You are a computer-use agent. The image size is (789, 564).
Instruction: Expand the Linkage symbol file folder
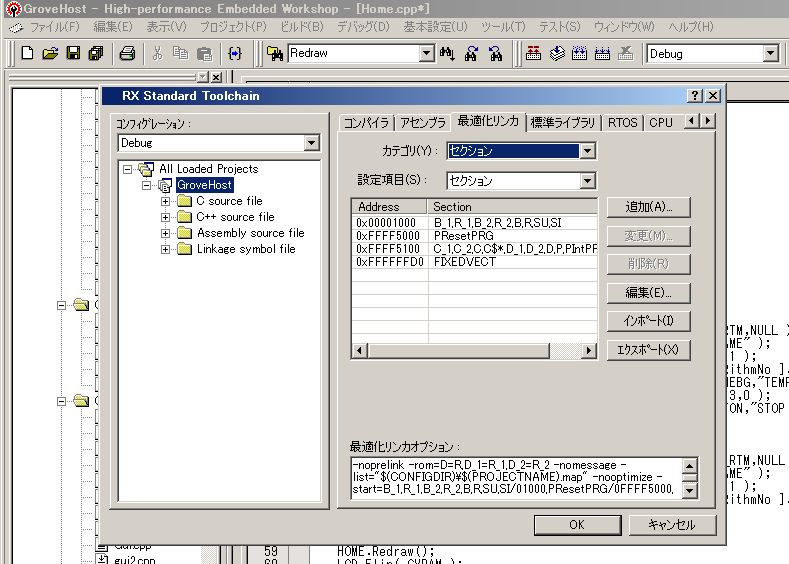point(165,250)
